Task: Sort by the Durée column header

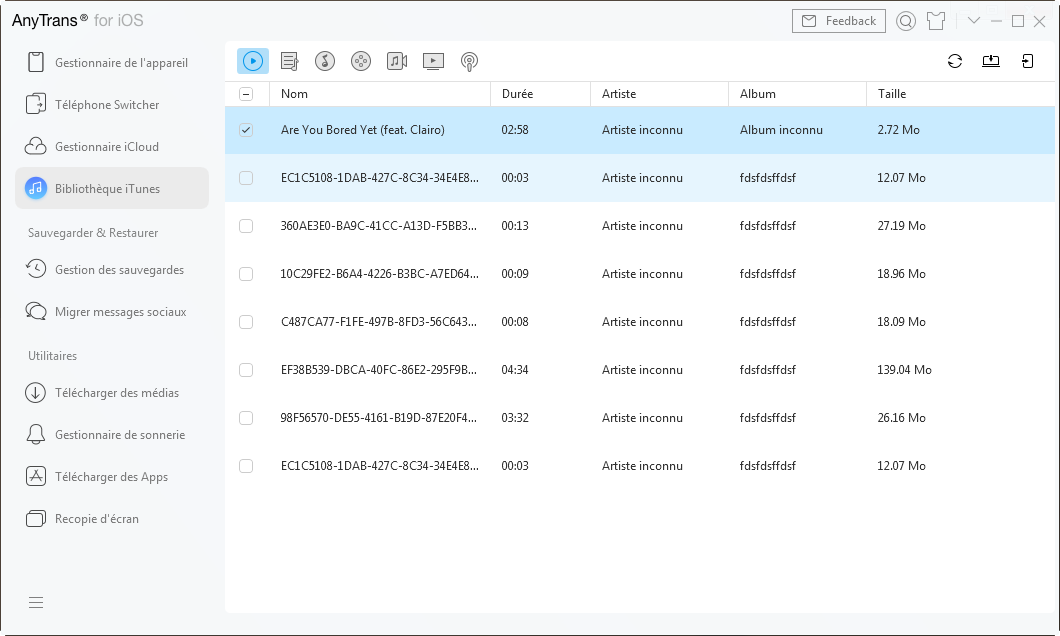Action: [x=541, y=94]
